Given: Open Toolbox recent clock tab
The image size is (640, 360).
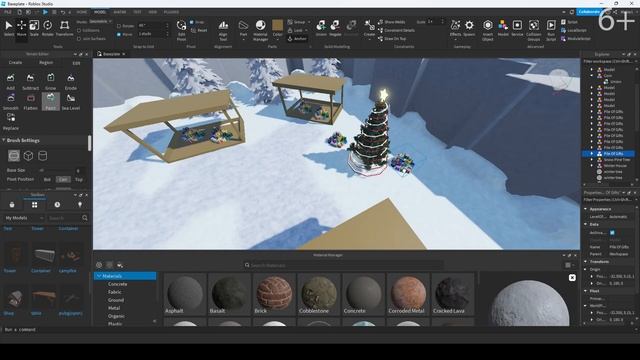Looking at the screenshot, I should (x=57, y=204).
